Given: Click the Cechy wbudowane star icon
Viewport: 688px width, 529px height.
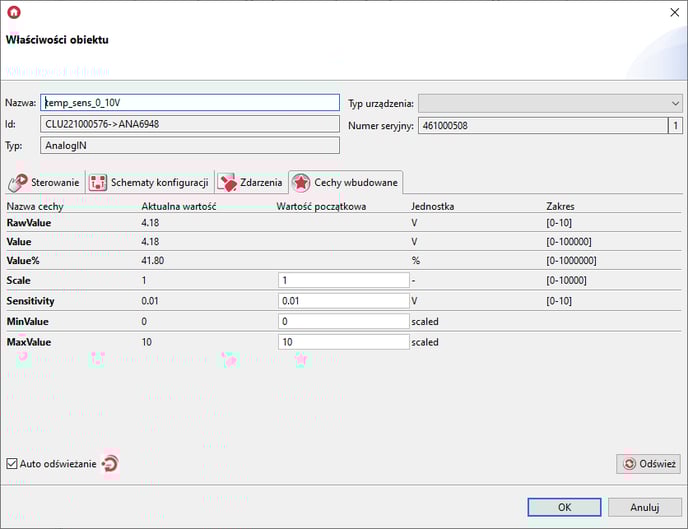Looking at the screenshot, I should point(301,182).
